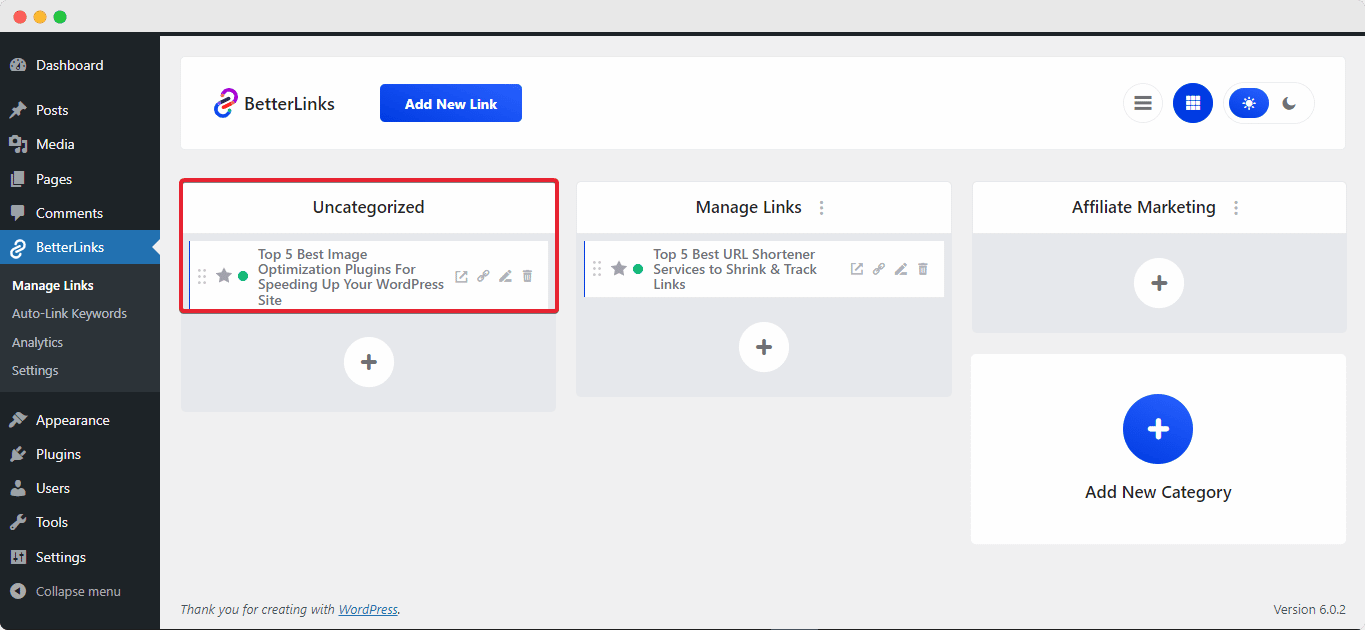Open the Affiliate Marketing category options menu
This screenshot has height=630, width=1365.
[x=1235, y=207]
